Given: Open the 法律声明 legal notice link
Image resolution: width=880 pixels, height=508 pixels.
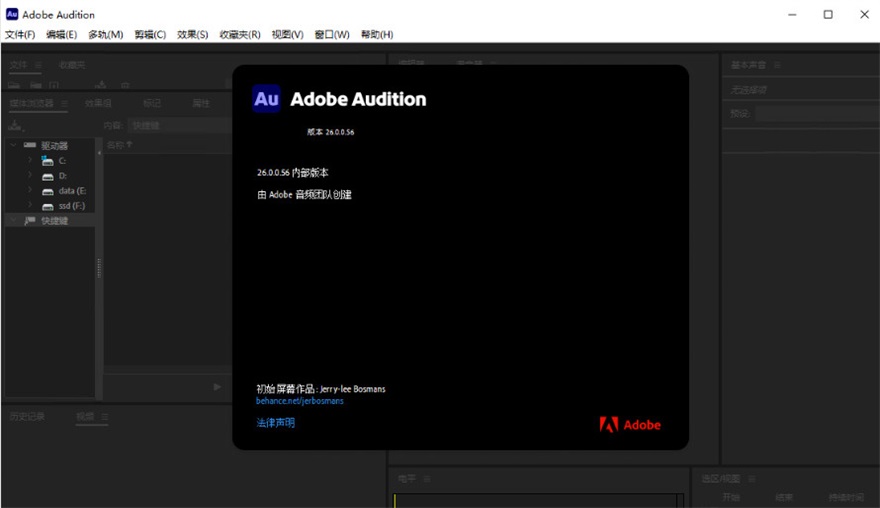Looking at the screenshot, I should point(276,423).
